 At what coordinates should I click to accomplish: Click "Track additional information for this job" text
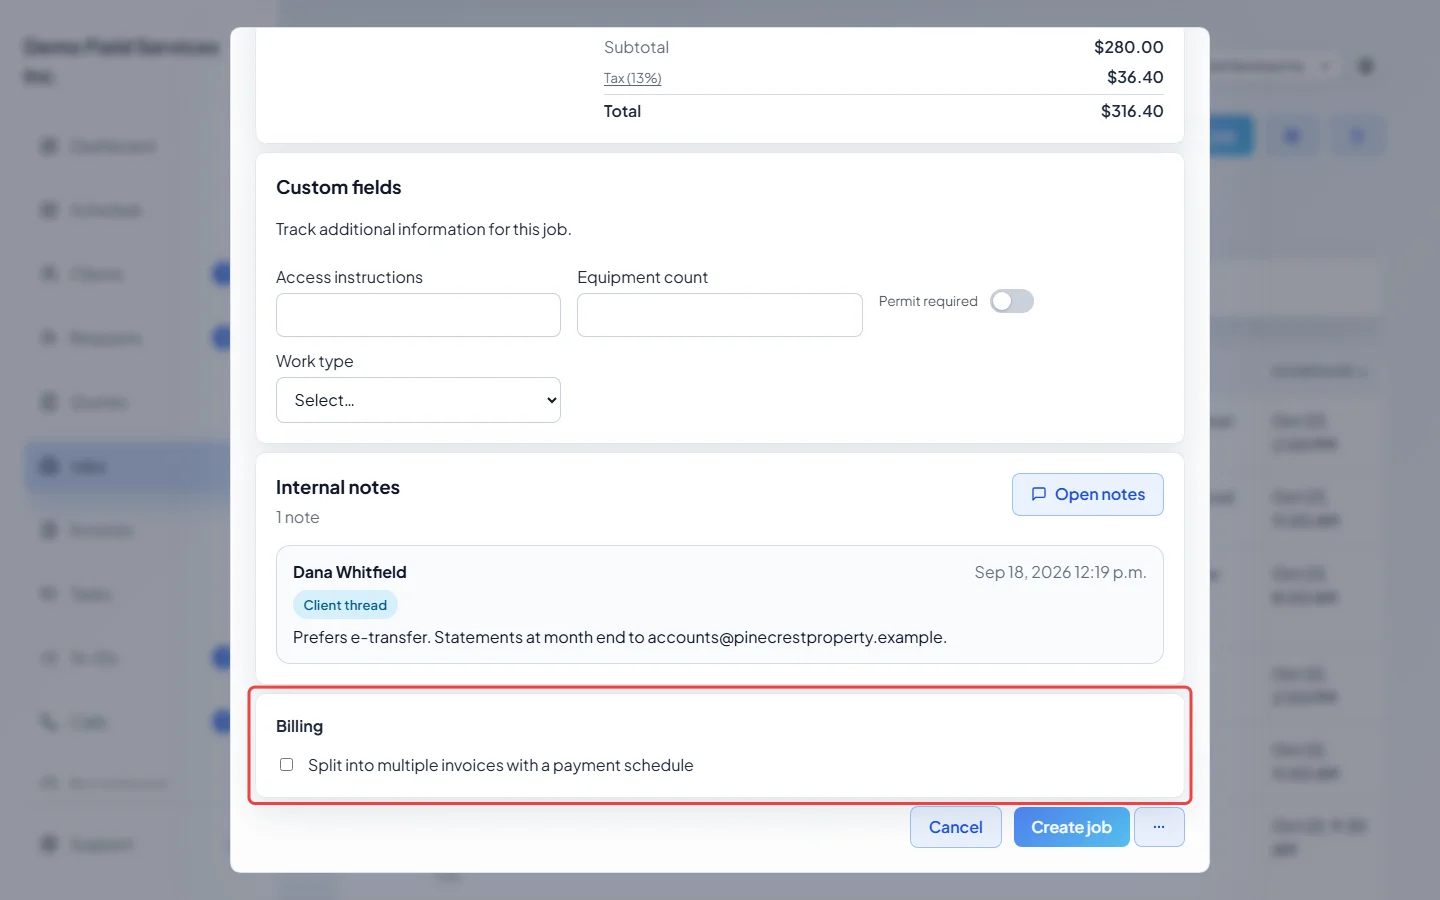pyautogui.click(x=424, y=229)
